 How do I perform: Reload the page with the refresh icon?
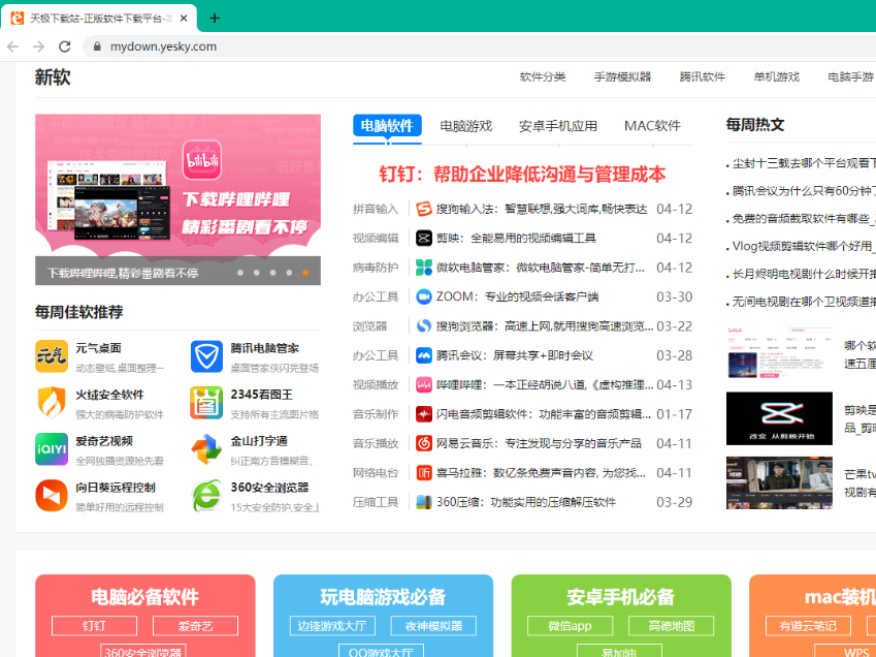click(65, 46)
